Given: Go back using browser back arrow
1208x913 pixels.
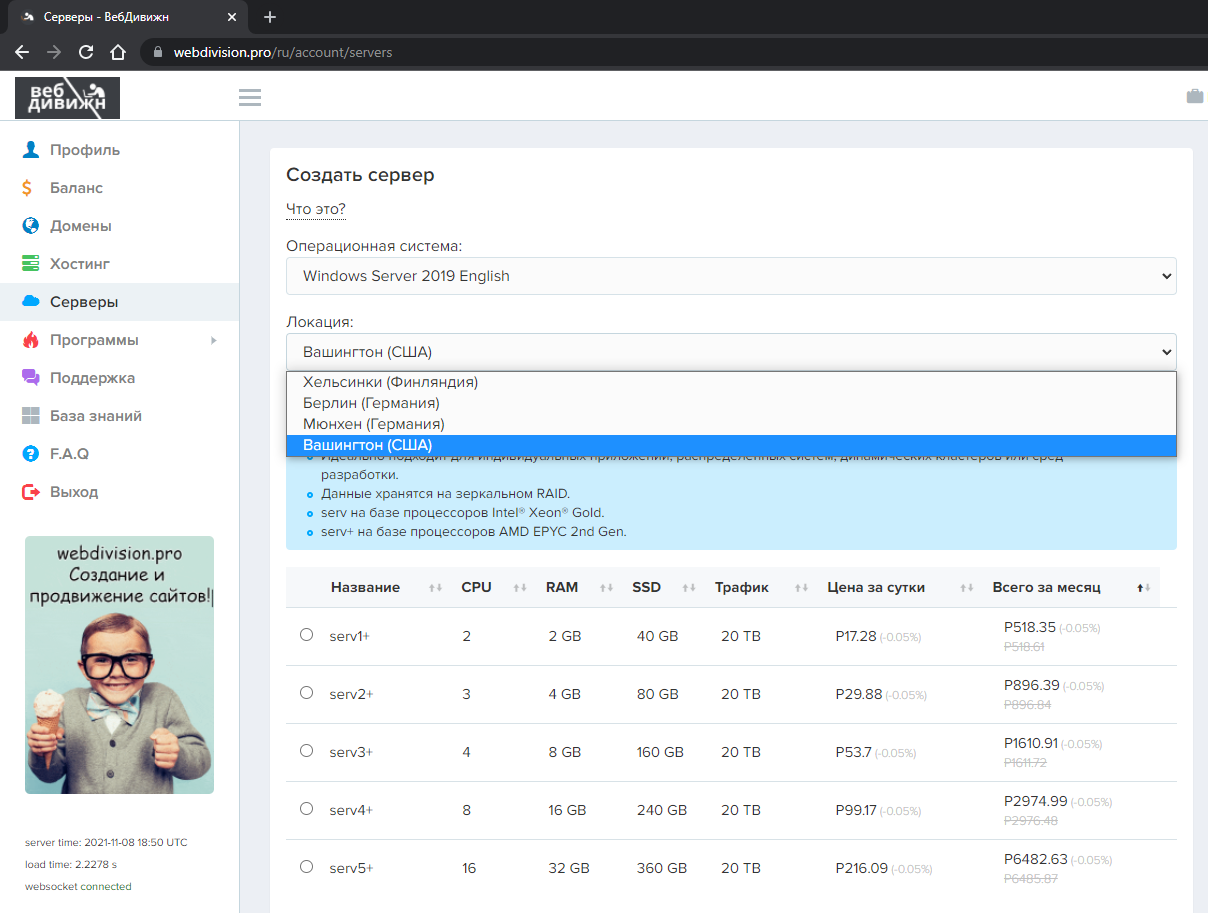Looking at the screenshot, I should tap(22, 52).
